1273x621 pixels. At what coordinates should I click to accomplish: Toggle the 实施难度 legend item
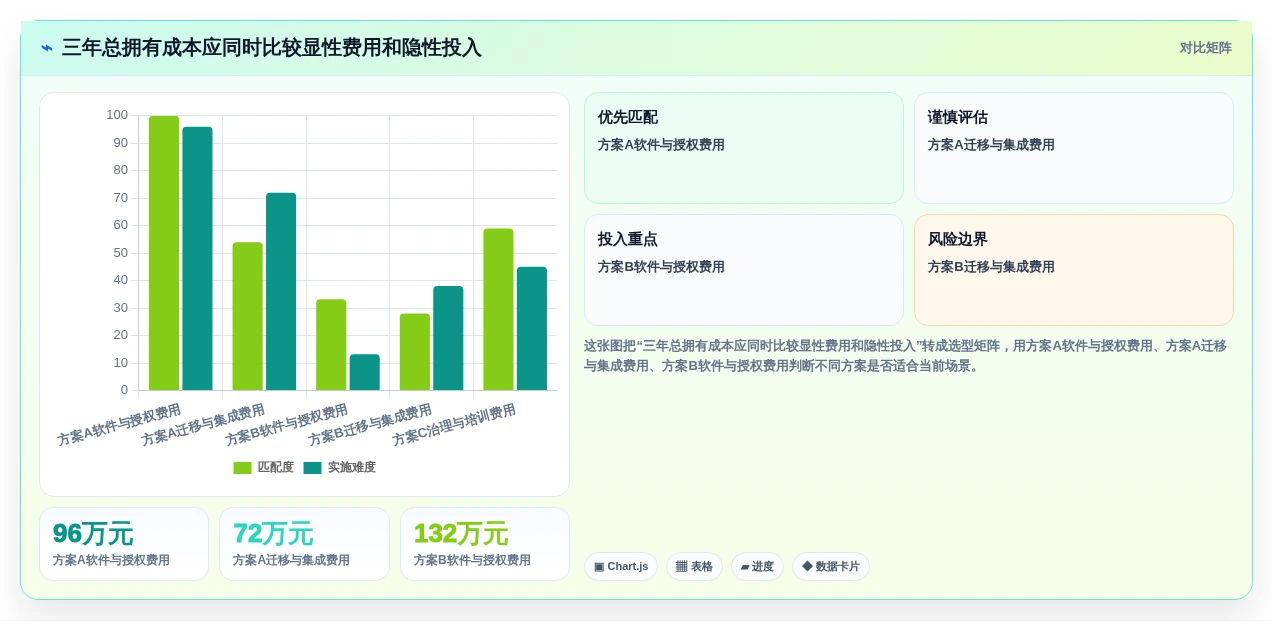coord(340,467)
